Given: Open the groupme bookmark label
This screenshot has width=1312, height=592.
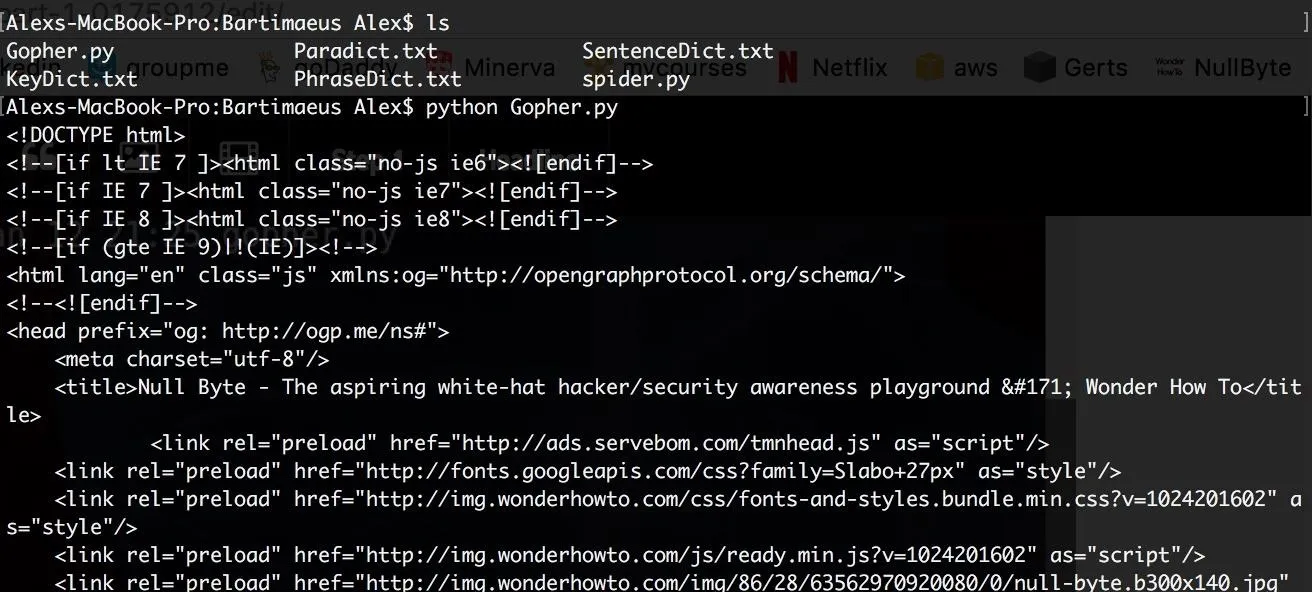Looking at the screenshot, I should (178, 68).
